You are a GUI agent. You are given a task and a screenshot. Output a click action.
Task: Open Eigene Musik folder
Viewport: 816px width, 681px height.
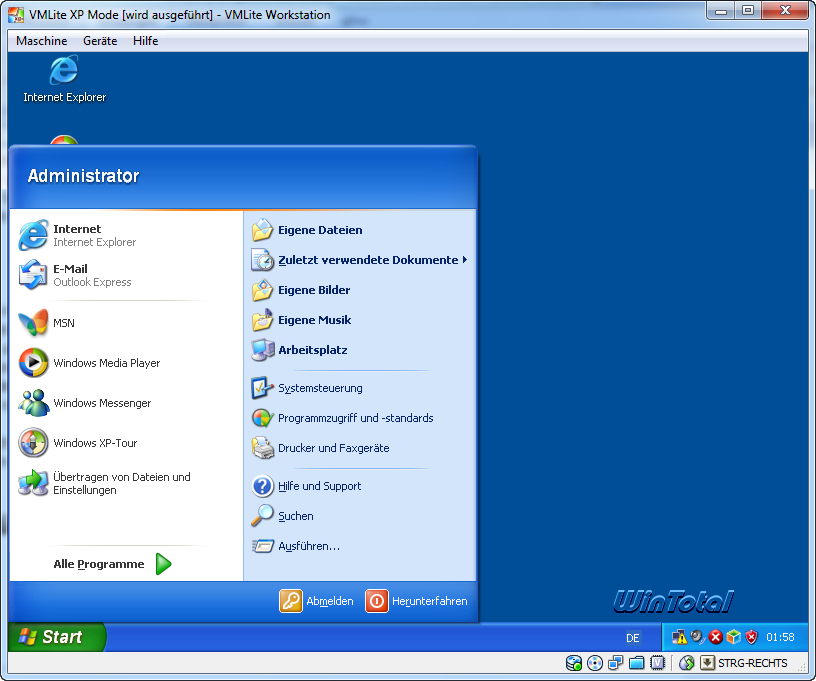click(360, 320)
